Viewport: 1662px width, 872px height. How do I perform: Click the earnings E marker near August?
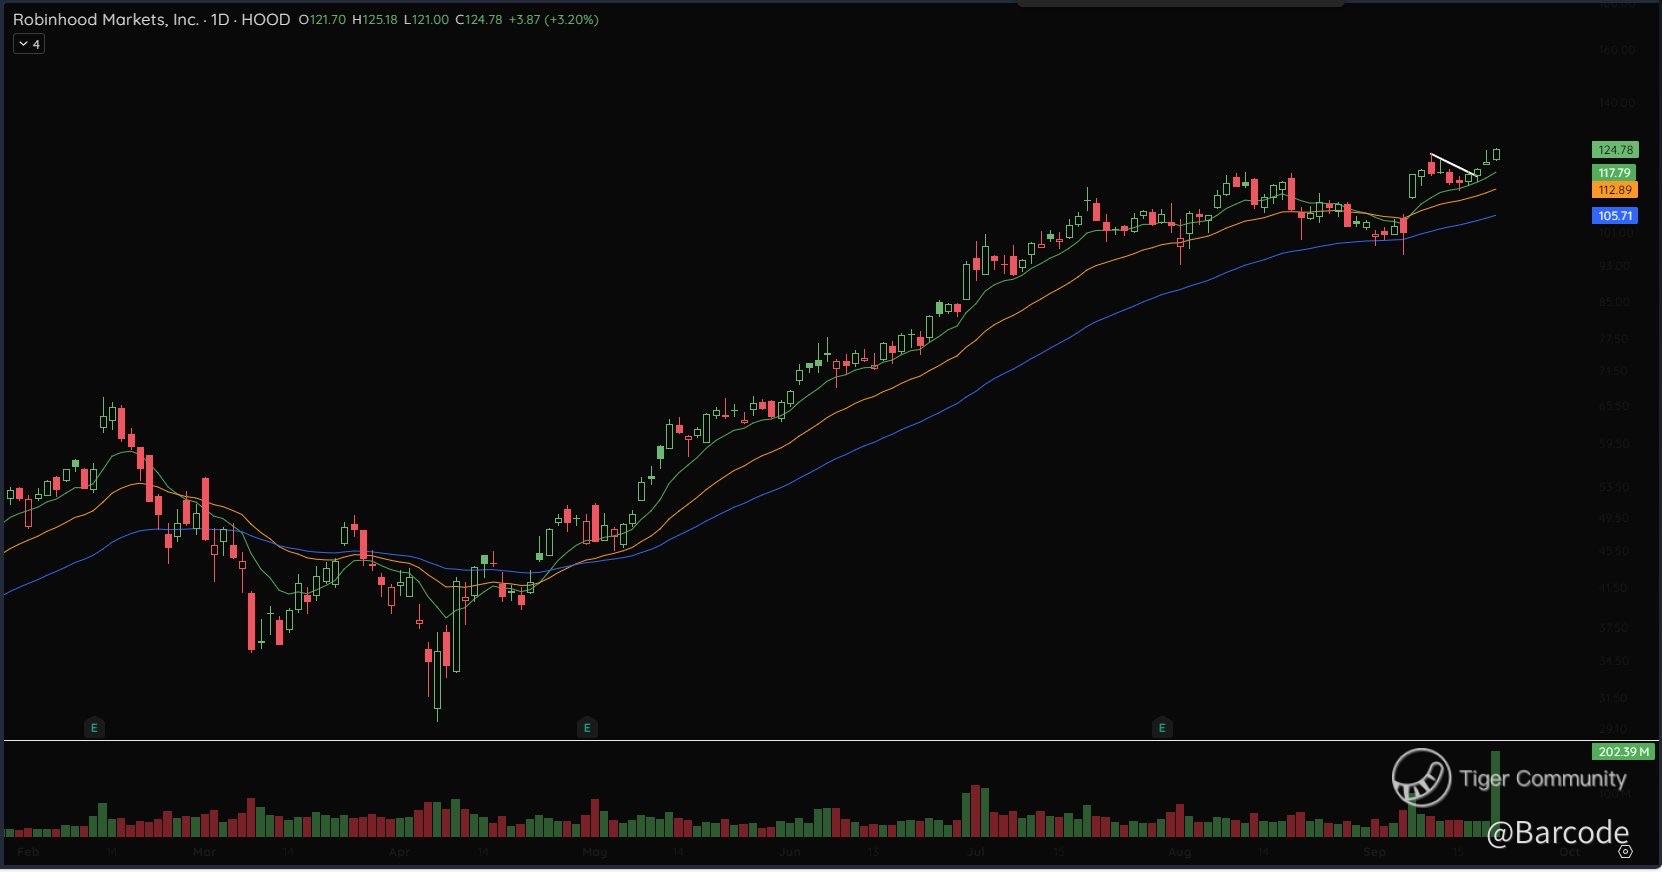1162,728
